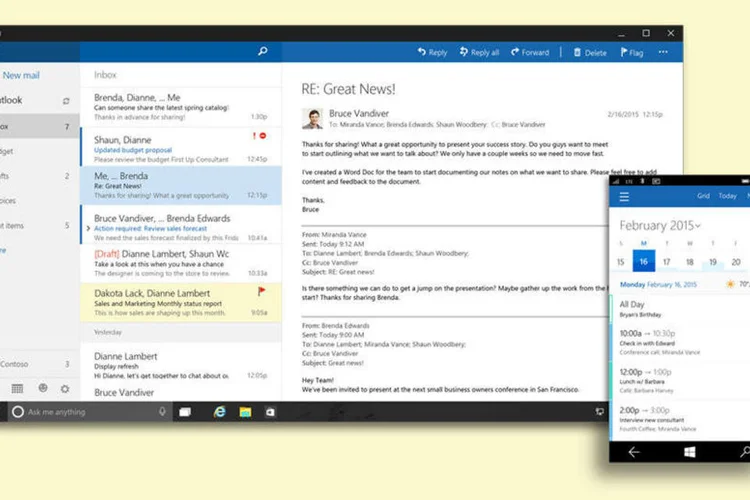Select day 16 in phone calendar
Image resolution: width=750 pixels, height=500 pixels.
point(644,261)
